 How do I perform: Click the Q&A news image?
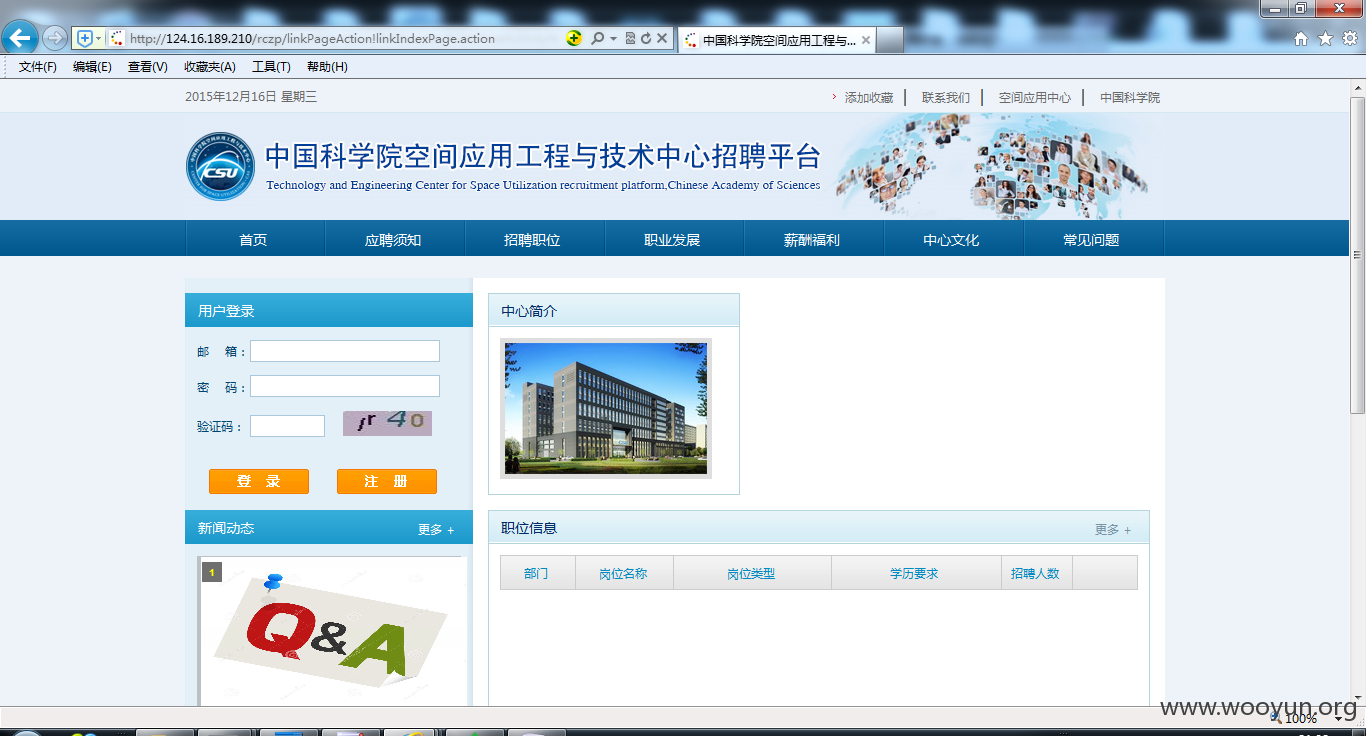point(331,632)
